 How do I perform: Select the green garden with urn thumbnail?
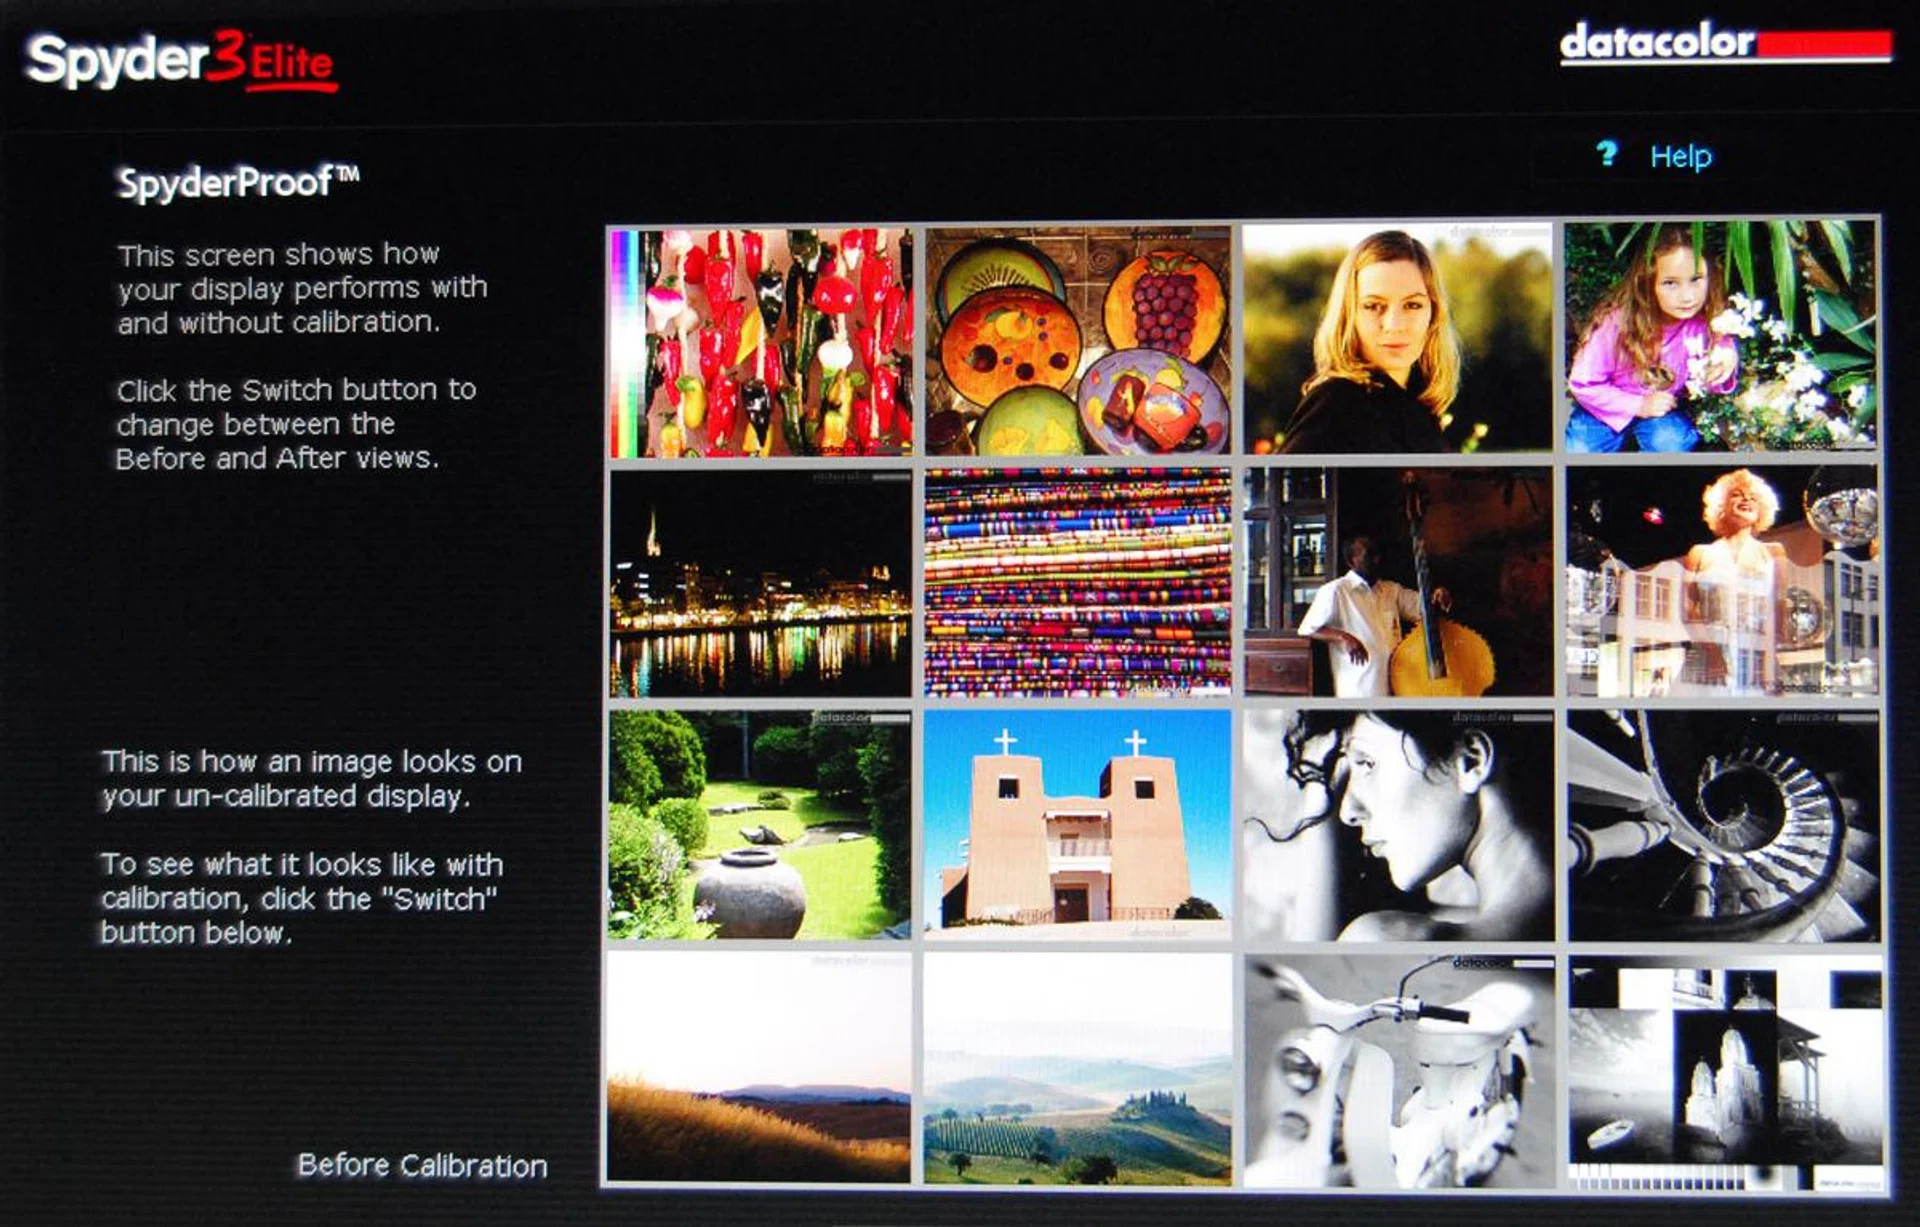(x=760, y=825)
